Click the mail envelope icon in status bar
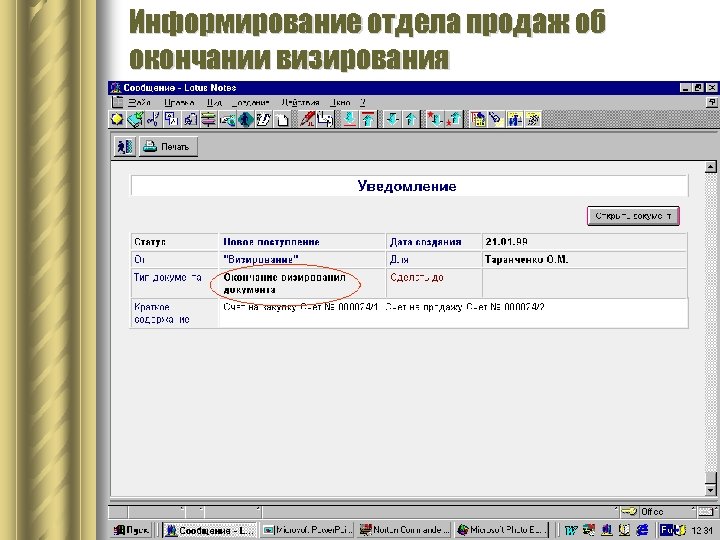Viewport: 720px width, 540px height. [706, 512]
